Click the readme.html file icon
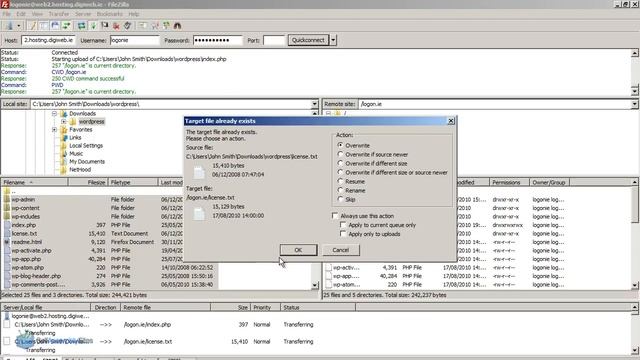640x360 pixels. [7, 242]
